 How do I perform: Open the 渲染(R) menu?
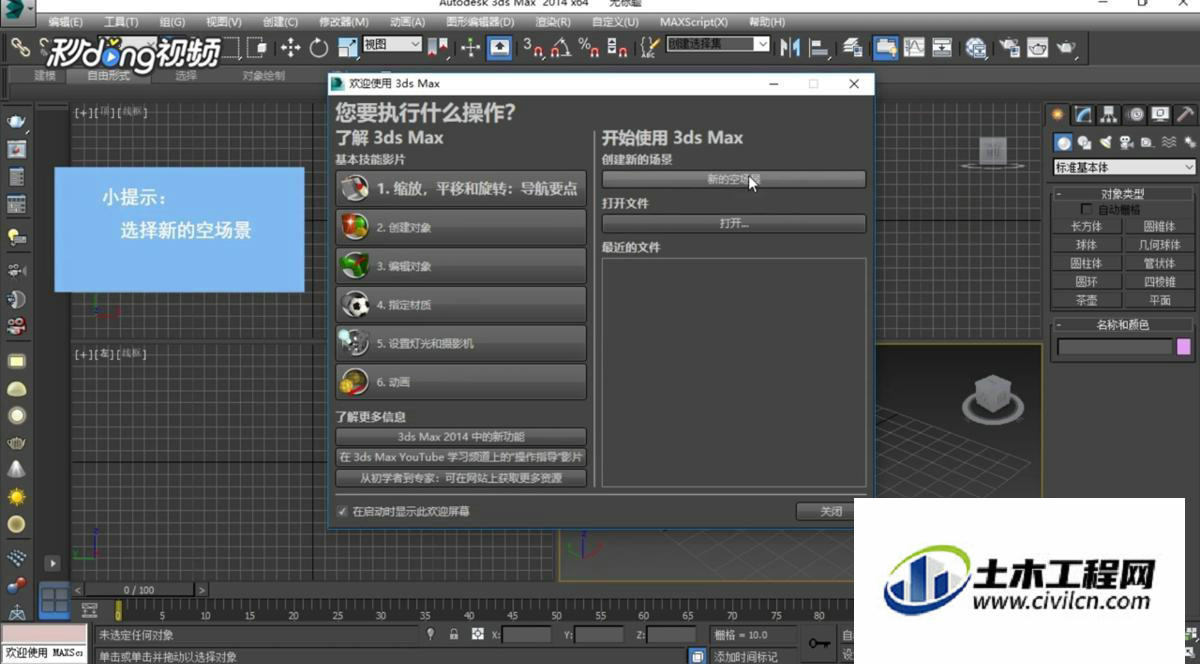553,21
